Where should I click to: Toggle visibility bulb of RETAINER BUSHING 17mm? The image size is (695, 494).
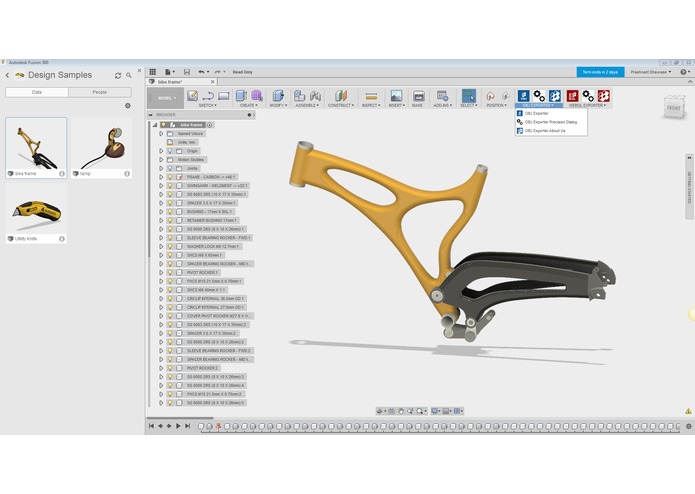[x=170, y=220]
